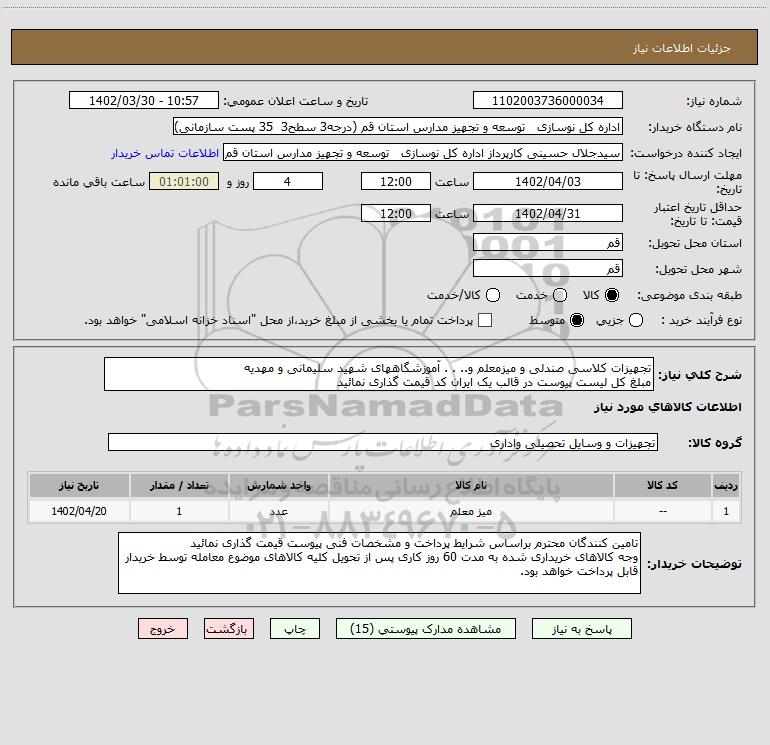Click the واحد شمارش column header
The image size is (770, 745).
tap(278, 486)
